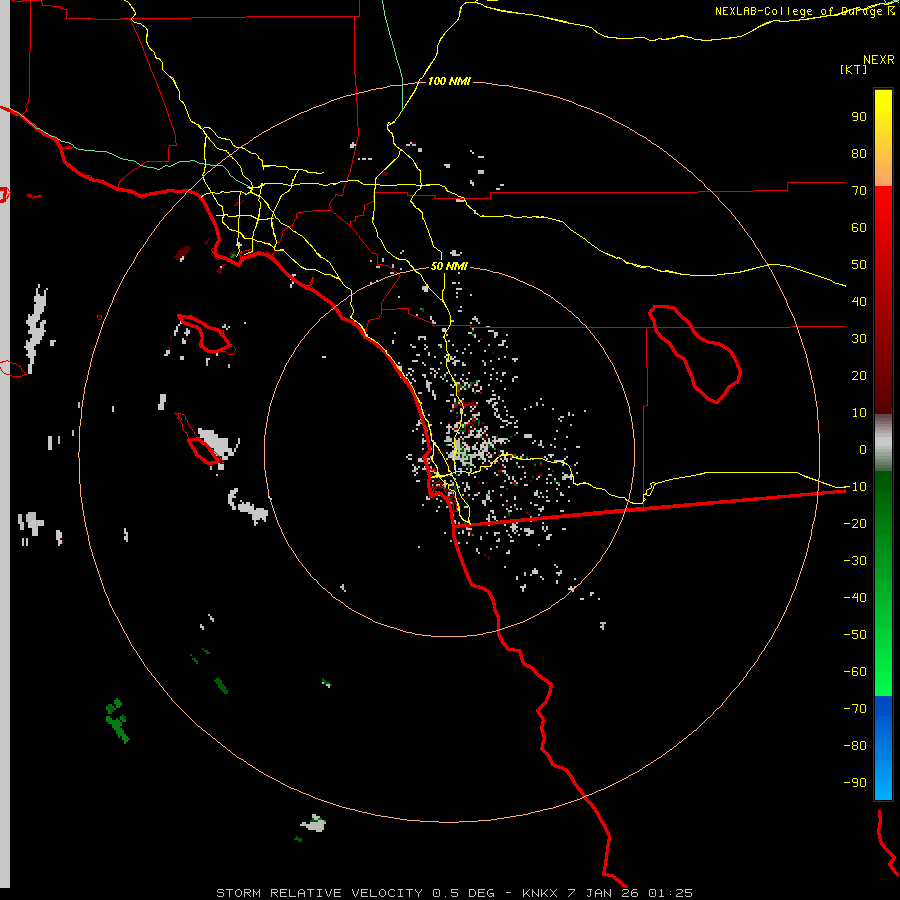Click the large gray echo over San Clemente Island
The image size is (900, 900).
(217, 443)
